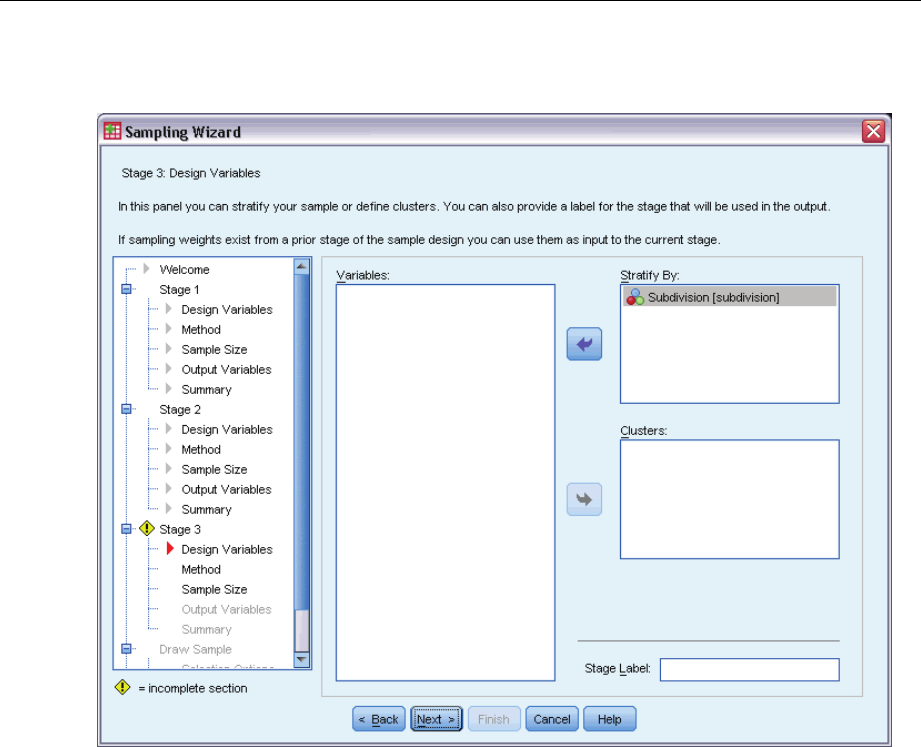This screenshot has height=747, width=921.
Task: Open Stage 1 Design Variables step
Action: click(227, 309)
